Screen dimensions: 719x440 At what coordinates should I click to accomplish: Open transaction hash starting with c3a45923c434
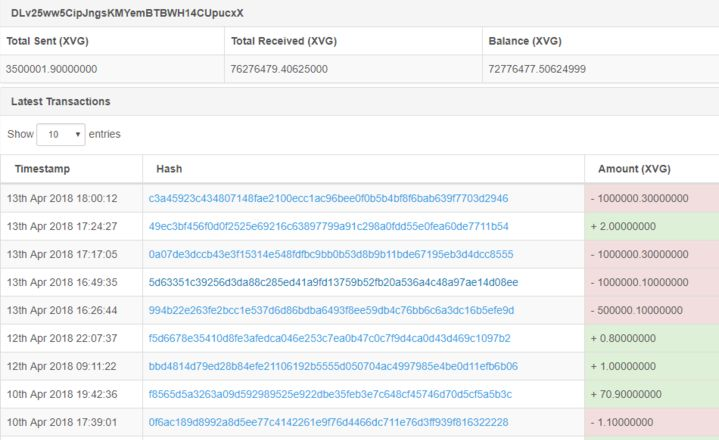tap(328, 198)
